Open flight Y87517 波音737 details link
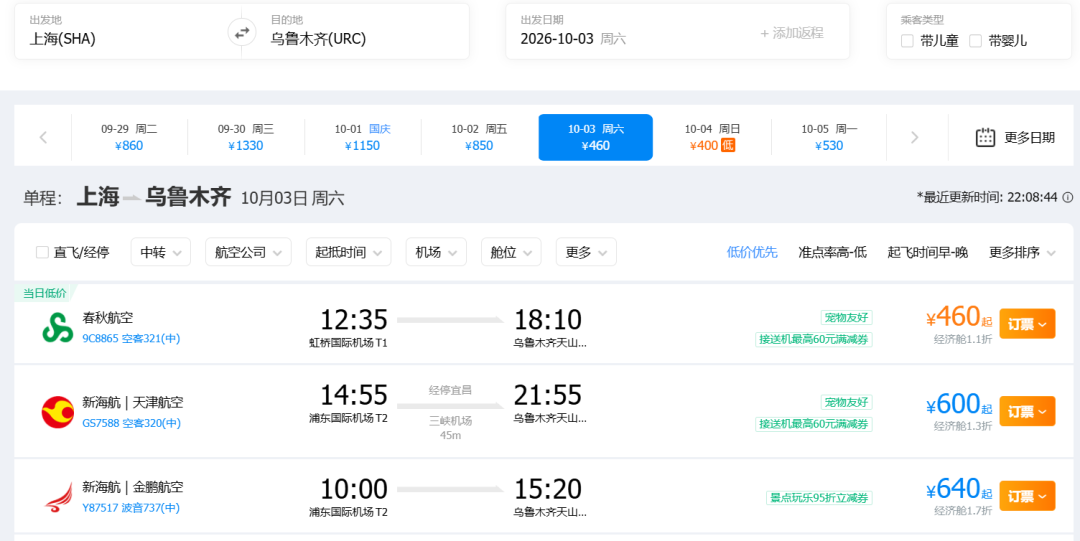Viewport: 1080px width, 541px height. pyautogui.click(x=131, y=508)
